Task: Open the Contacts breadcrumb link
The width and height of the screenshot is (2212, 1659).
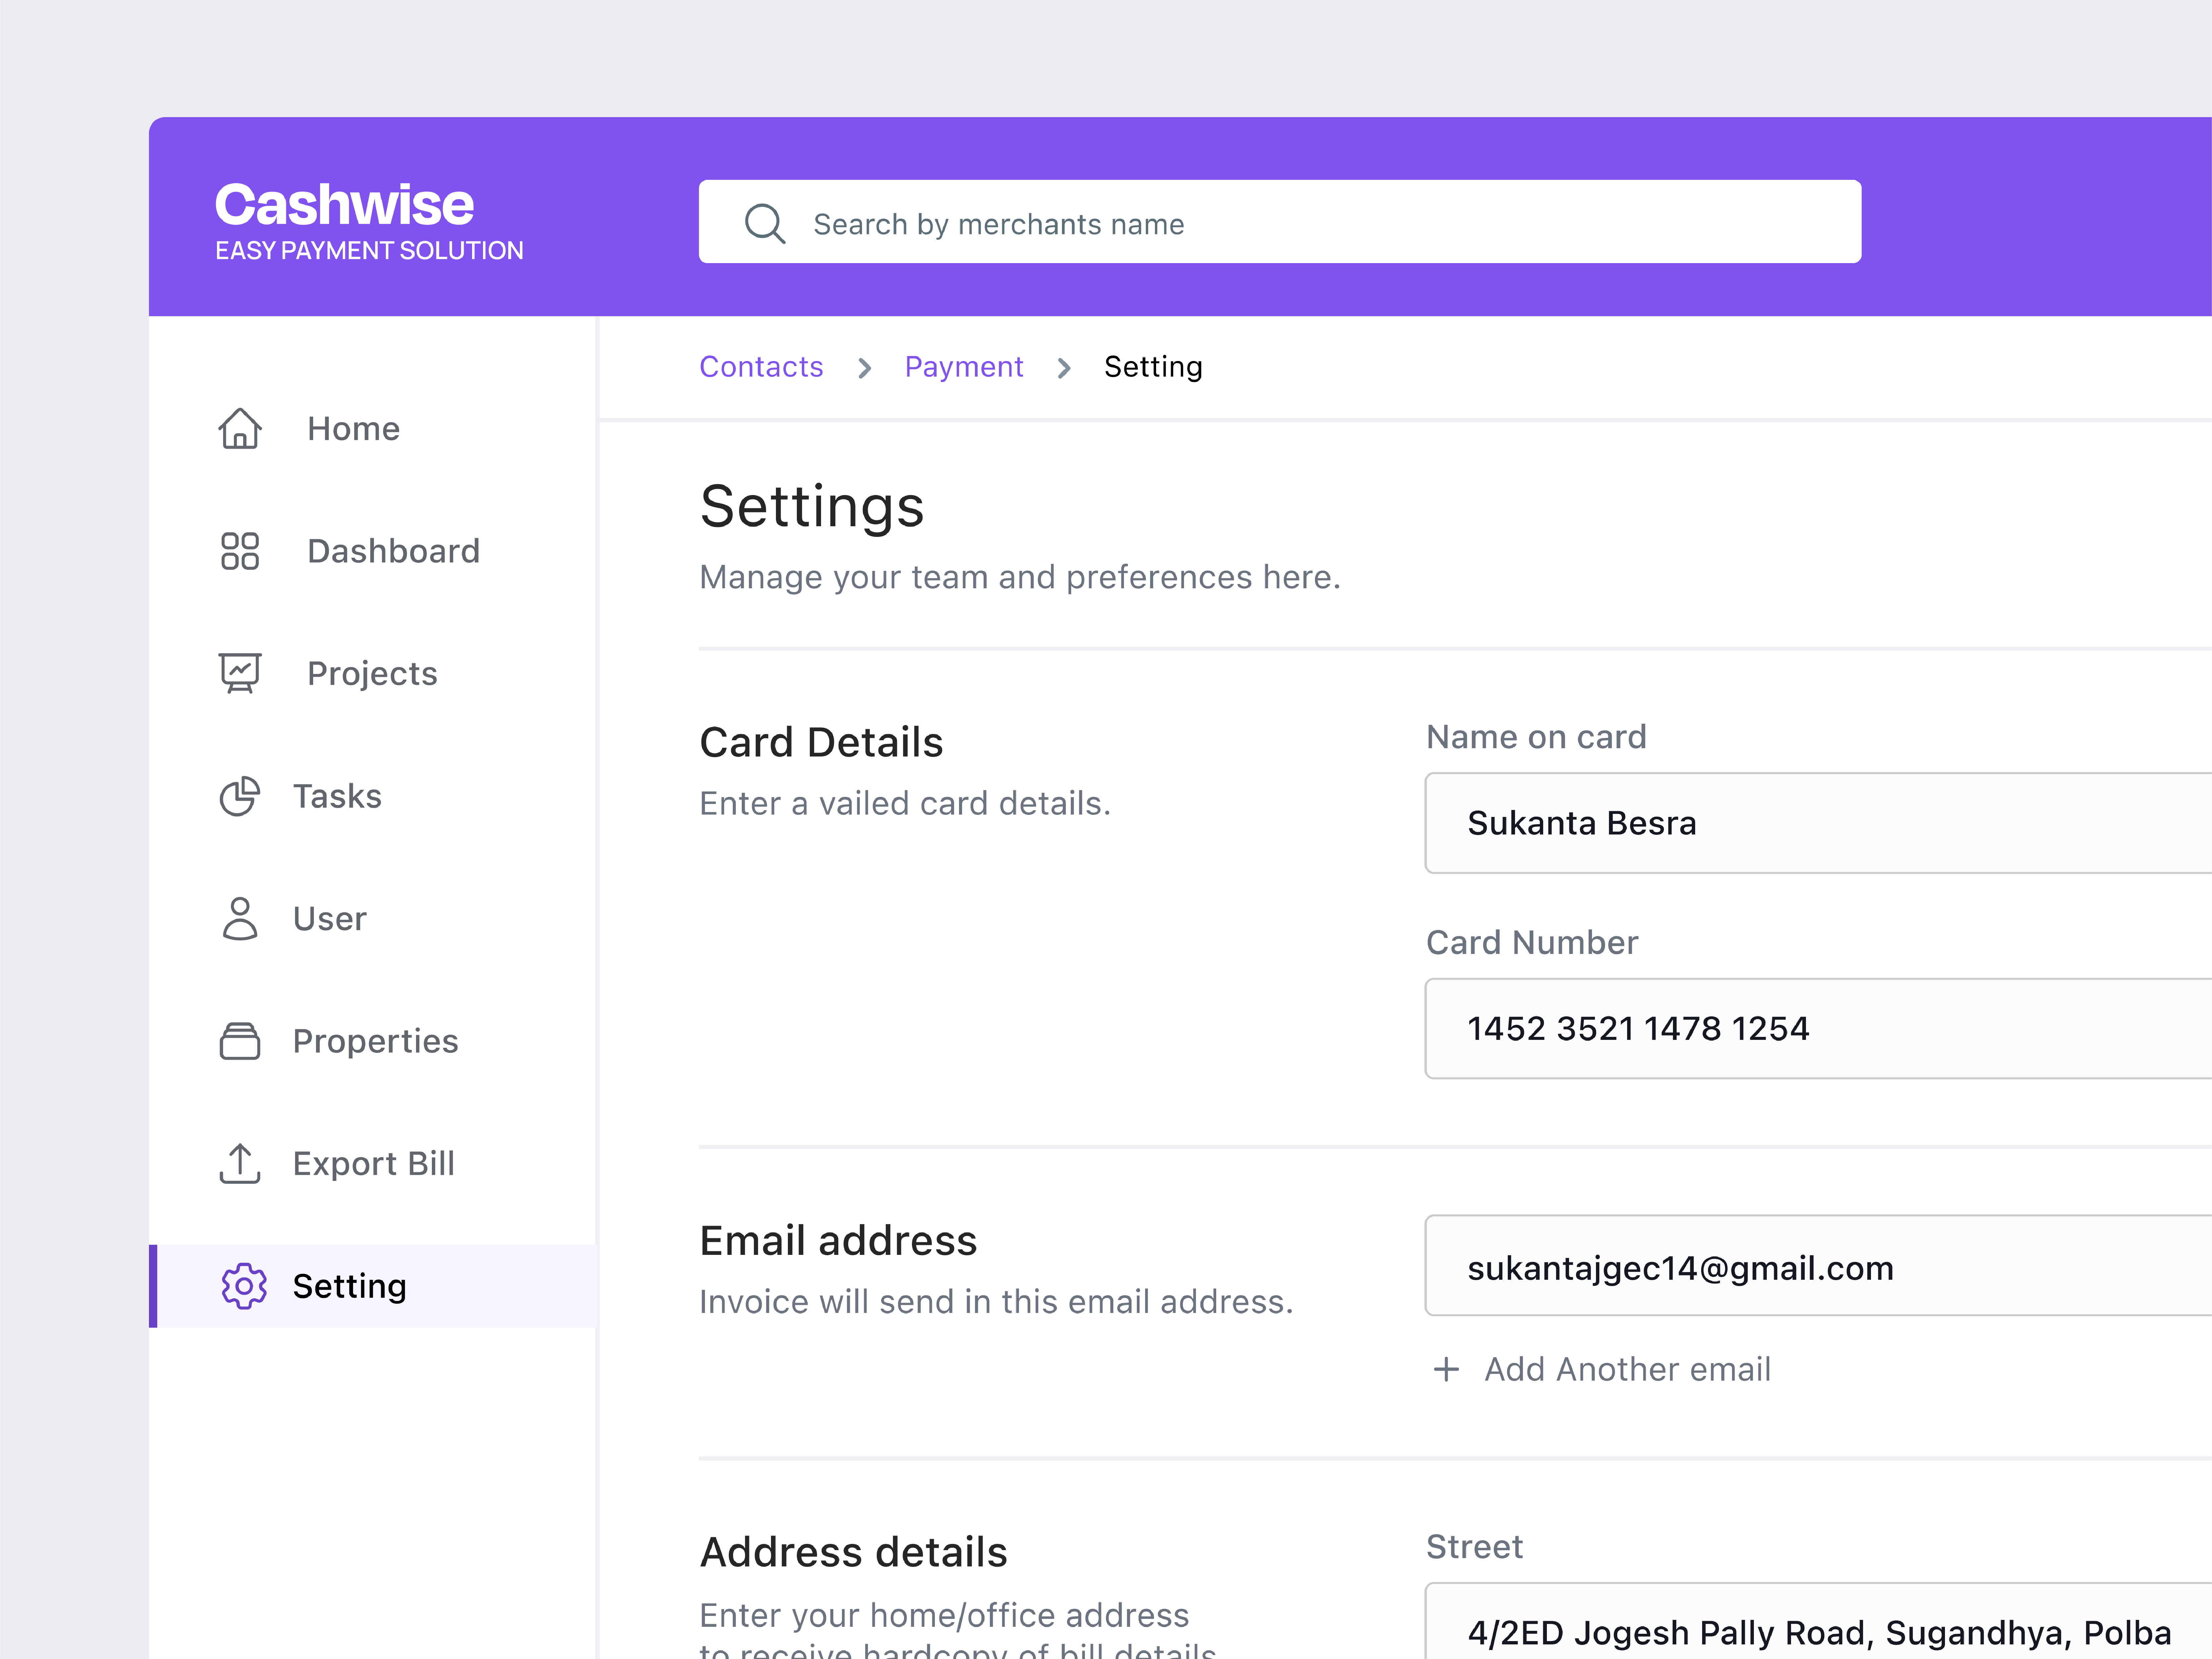Action: pos(761,367)
